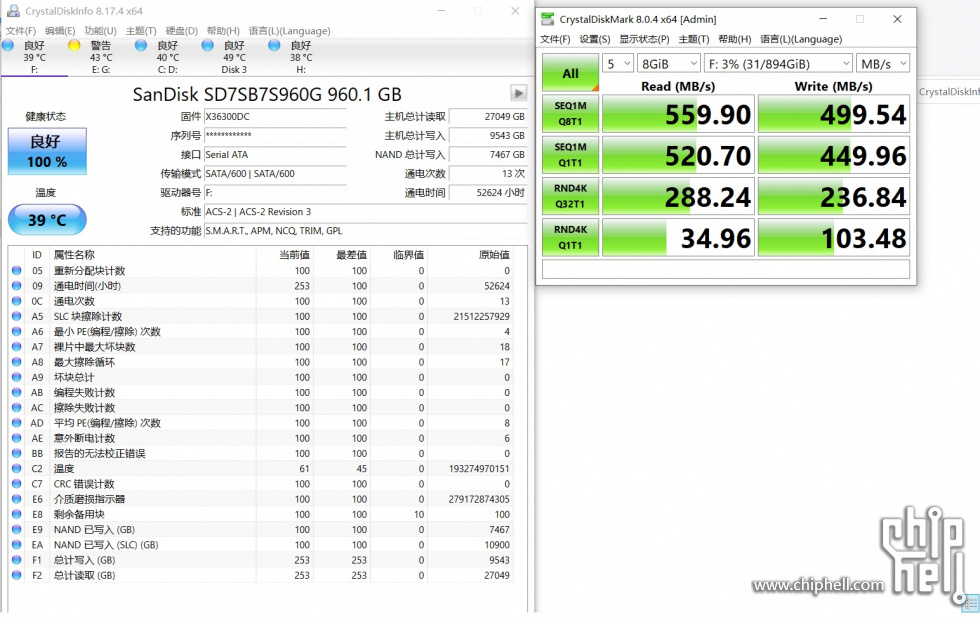The width and height of the screenshot is (980, 620).
Task: Click the firmware field X36300DC
Action: pyautogui.click(x=275, y=116)
